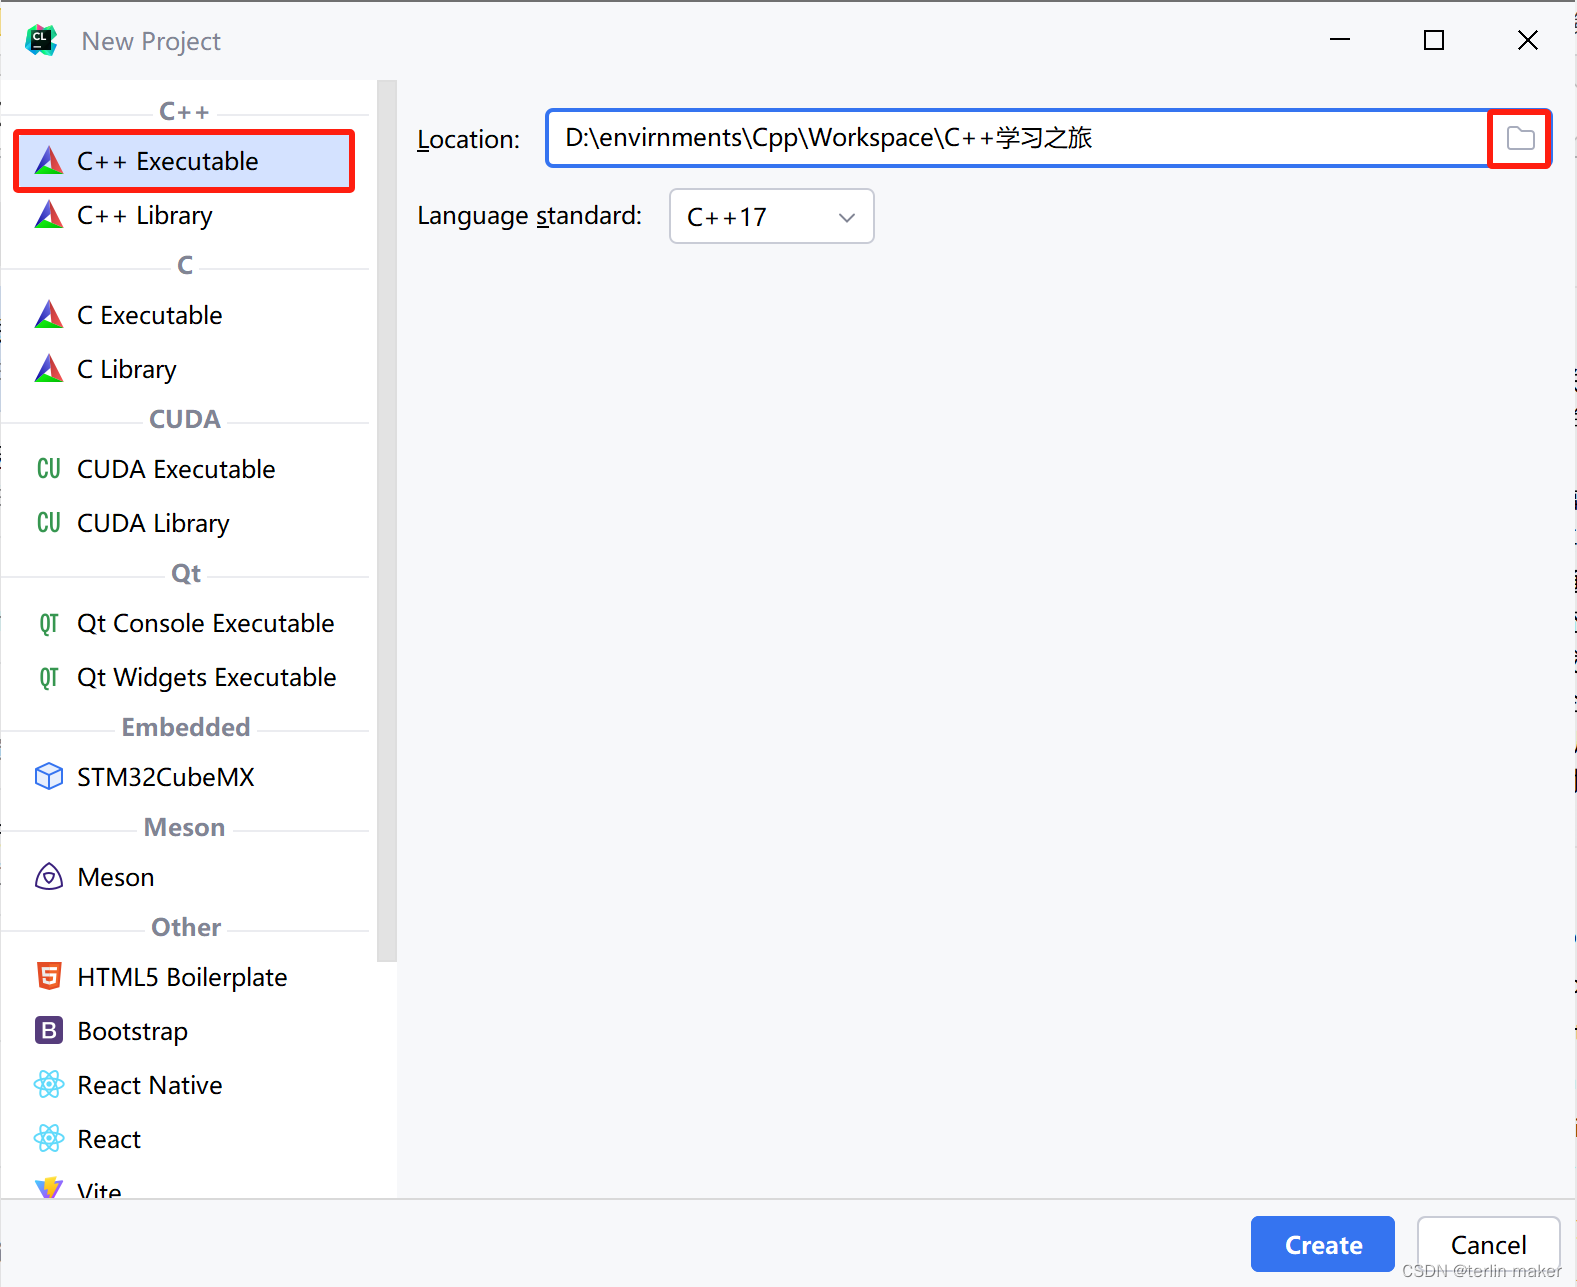The height and width of the screenshot is (1287, 1577).
Task: Choose C Executable from the list
Action: (x=184, y=315)
